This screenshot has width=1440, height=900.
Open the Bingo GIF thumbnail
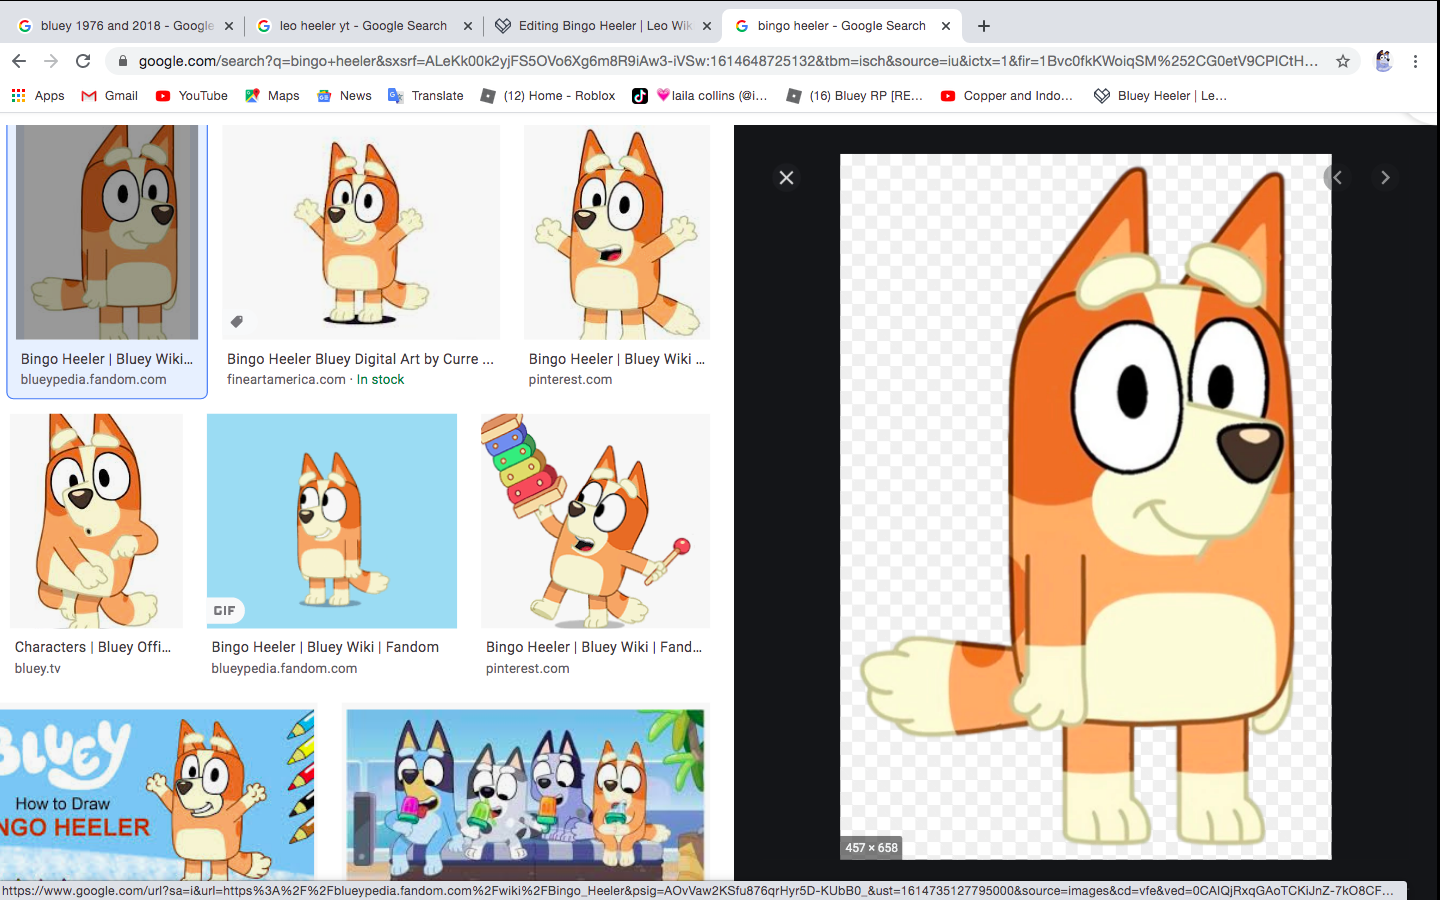332,521
